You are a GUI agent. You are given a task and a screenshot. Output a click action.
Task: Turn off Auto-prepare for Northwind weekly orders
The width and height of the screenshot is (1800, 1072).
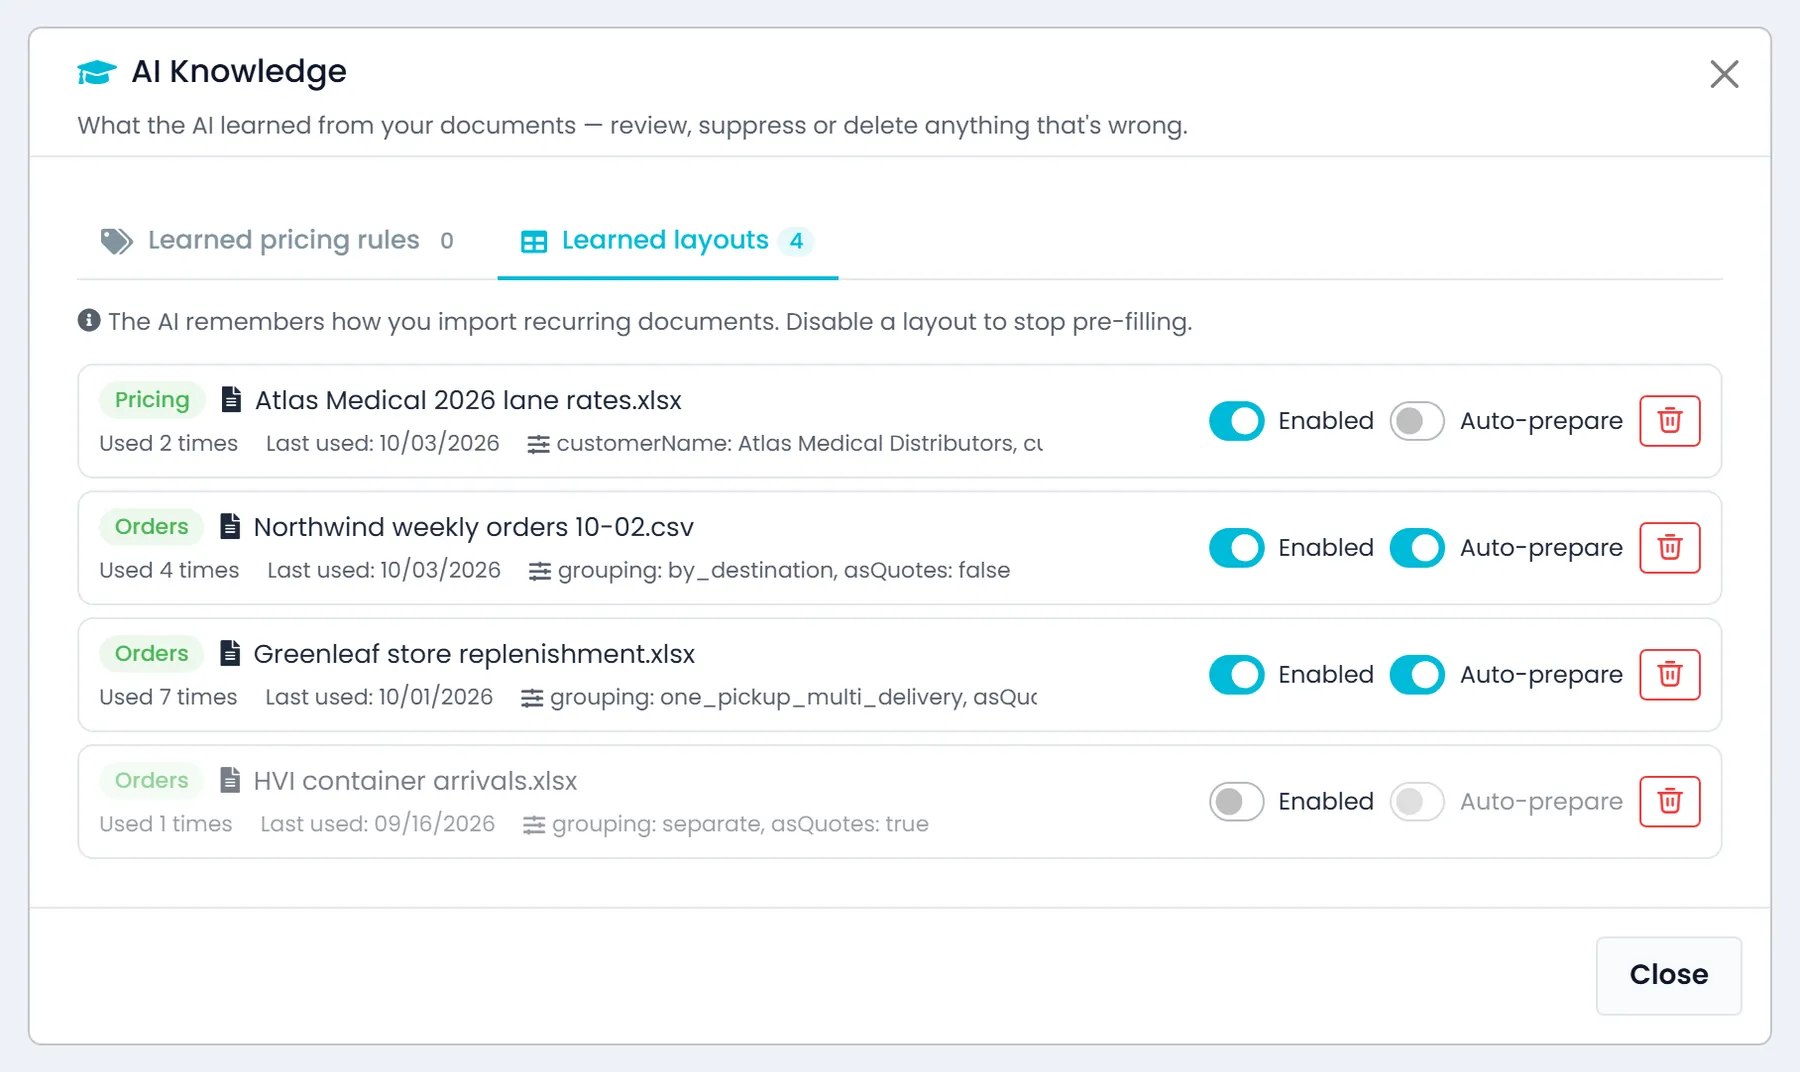pyautogui.click(x=1417, y=548)
